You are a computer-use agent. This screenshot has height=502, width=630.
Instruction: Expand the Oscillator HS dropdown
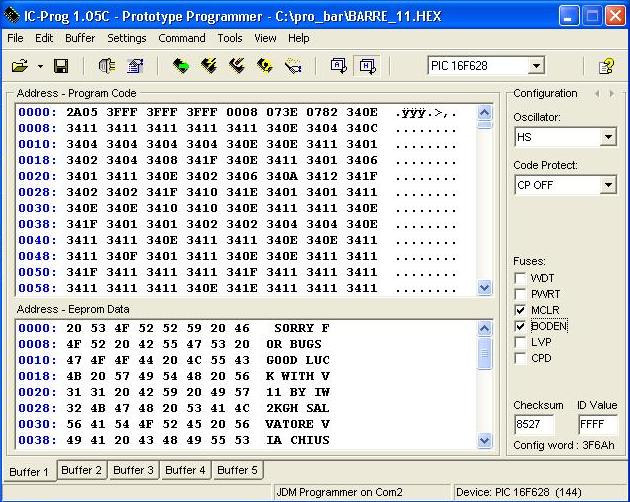click(608, 137)
